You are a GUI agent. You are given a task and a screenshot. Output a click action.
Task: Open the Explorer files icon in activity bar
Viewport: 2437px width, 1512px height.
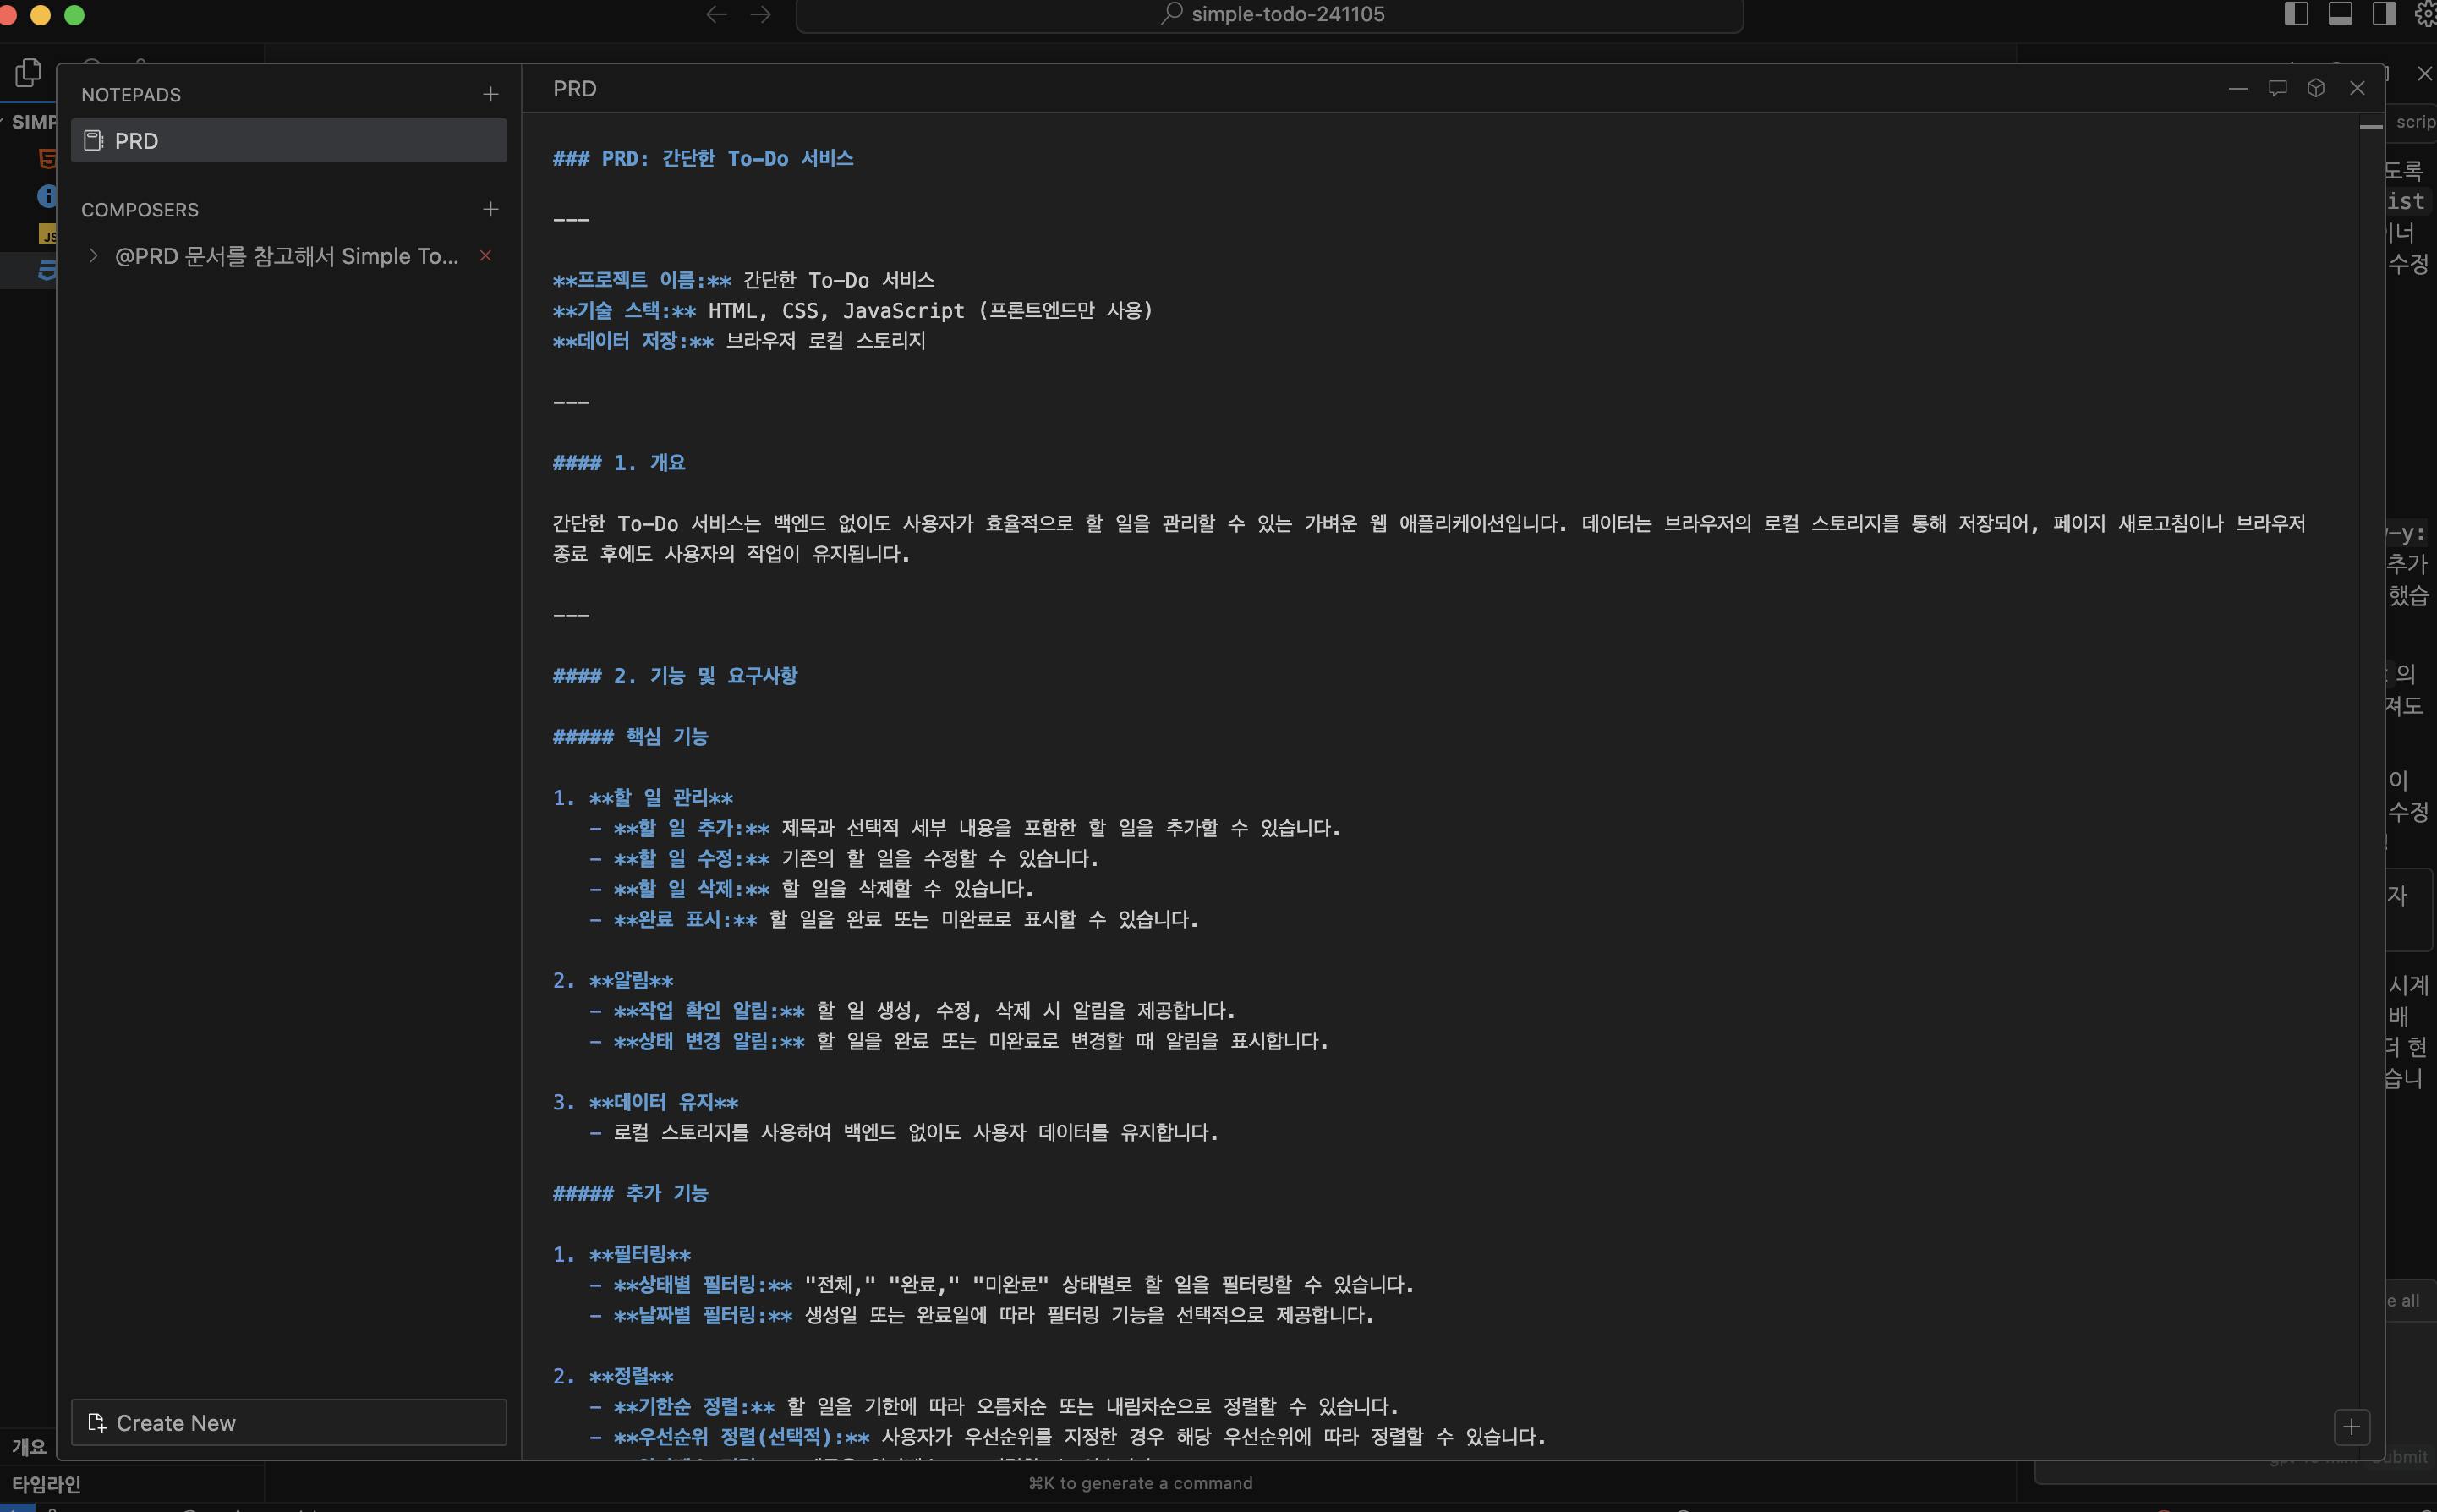pyautogui.click(x=28, y=72)
